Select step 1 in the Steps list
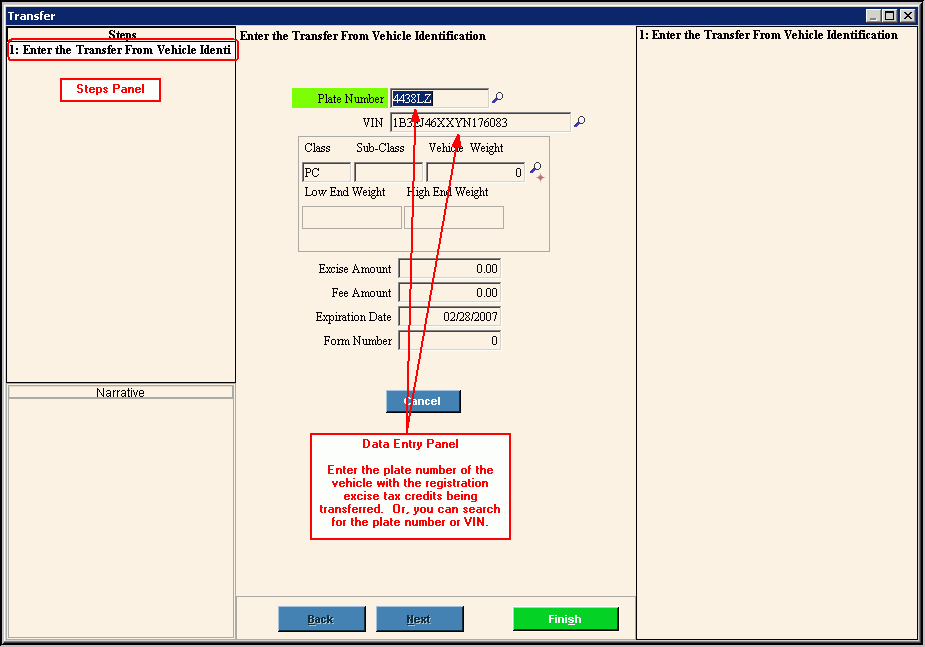This screenshot has width=925, height=647. [x=121, y=50]
